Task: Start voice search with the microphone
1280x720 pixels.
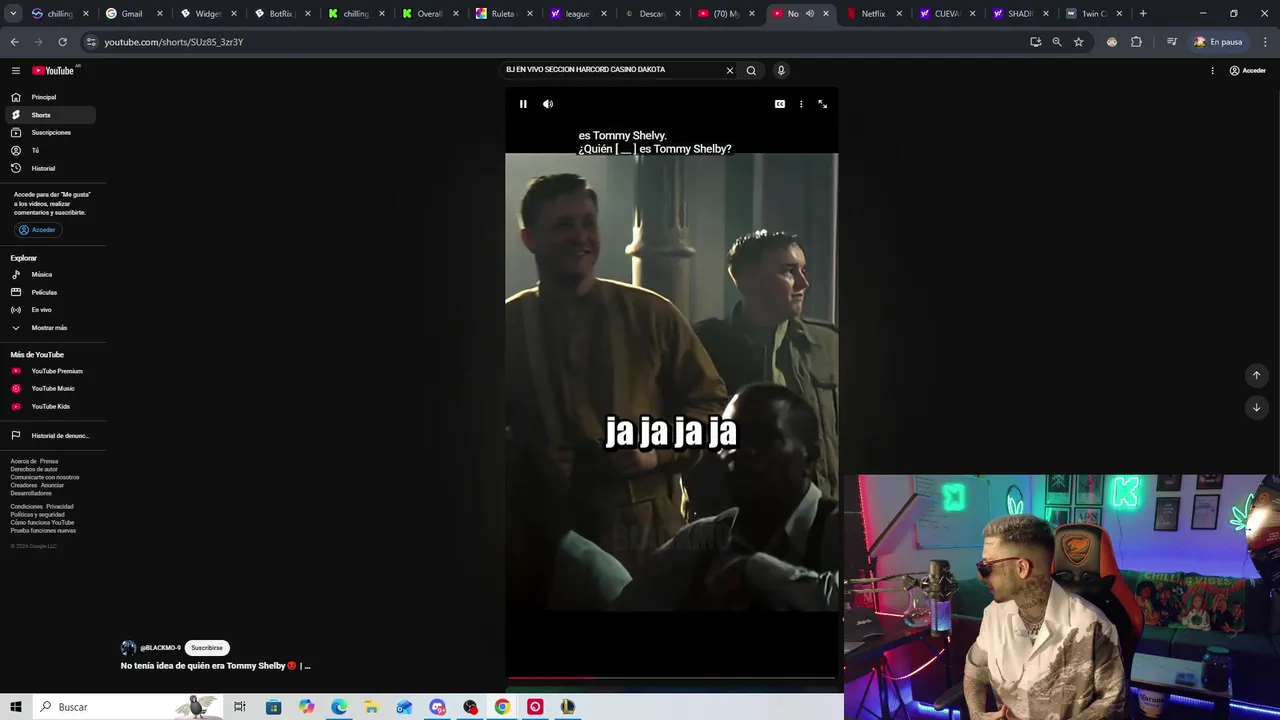Action: [x=781, y=70]
